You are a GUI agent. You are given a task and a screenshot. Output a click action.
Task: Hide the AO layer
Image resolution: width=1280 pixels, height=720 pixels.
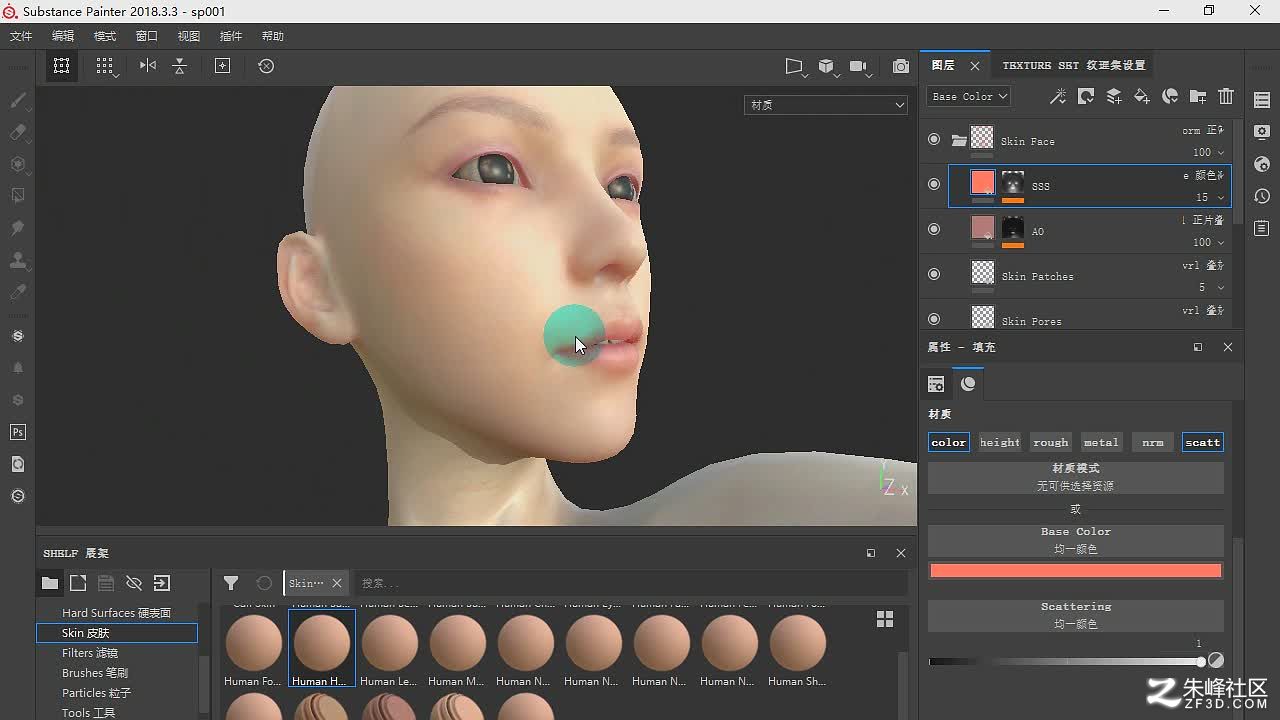(x=934, y=229)
